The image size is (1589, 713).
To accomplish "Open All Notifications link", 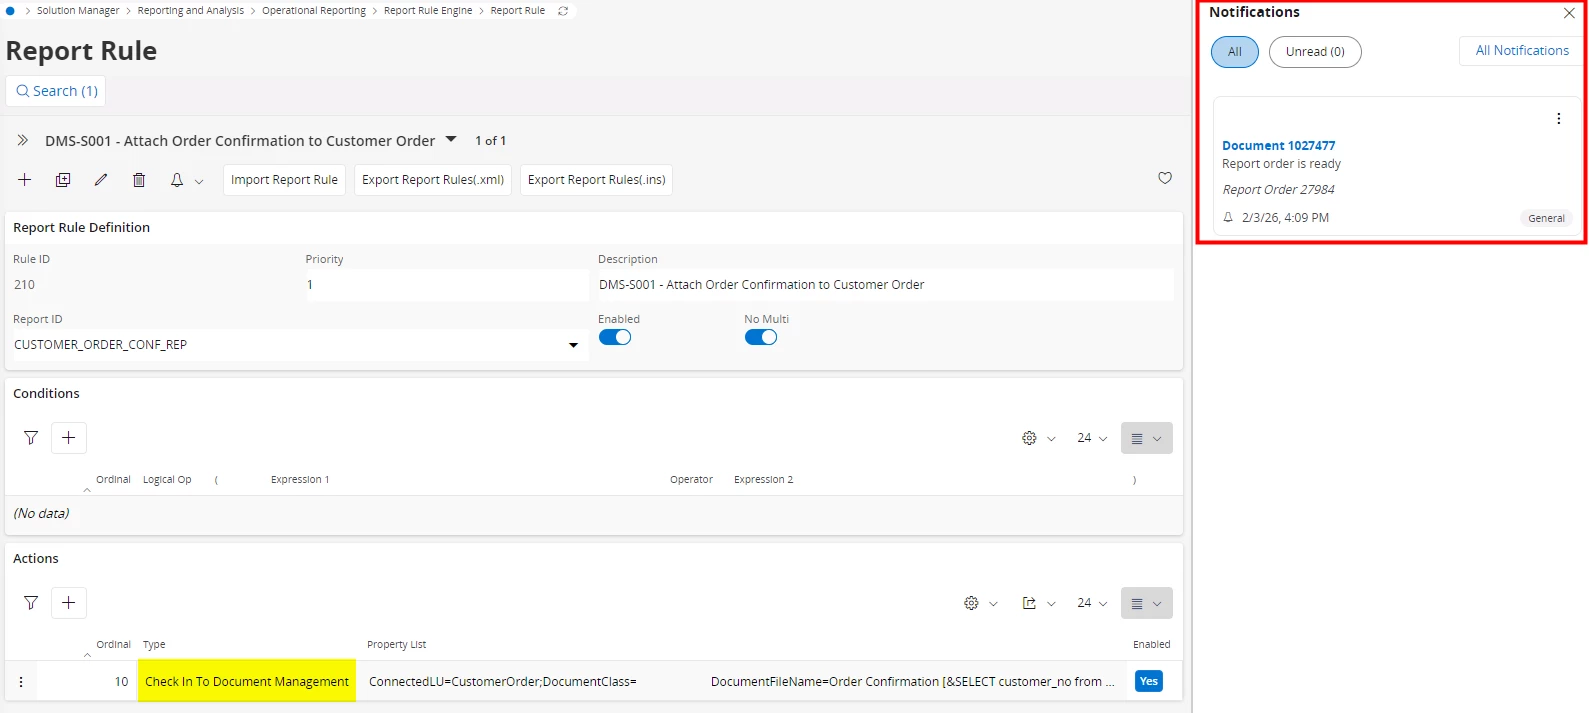I will point(1522,51).
